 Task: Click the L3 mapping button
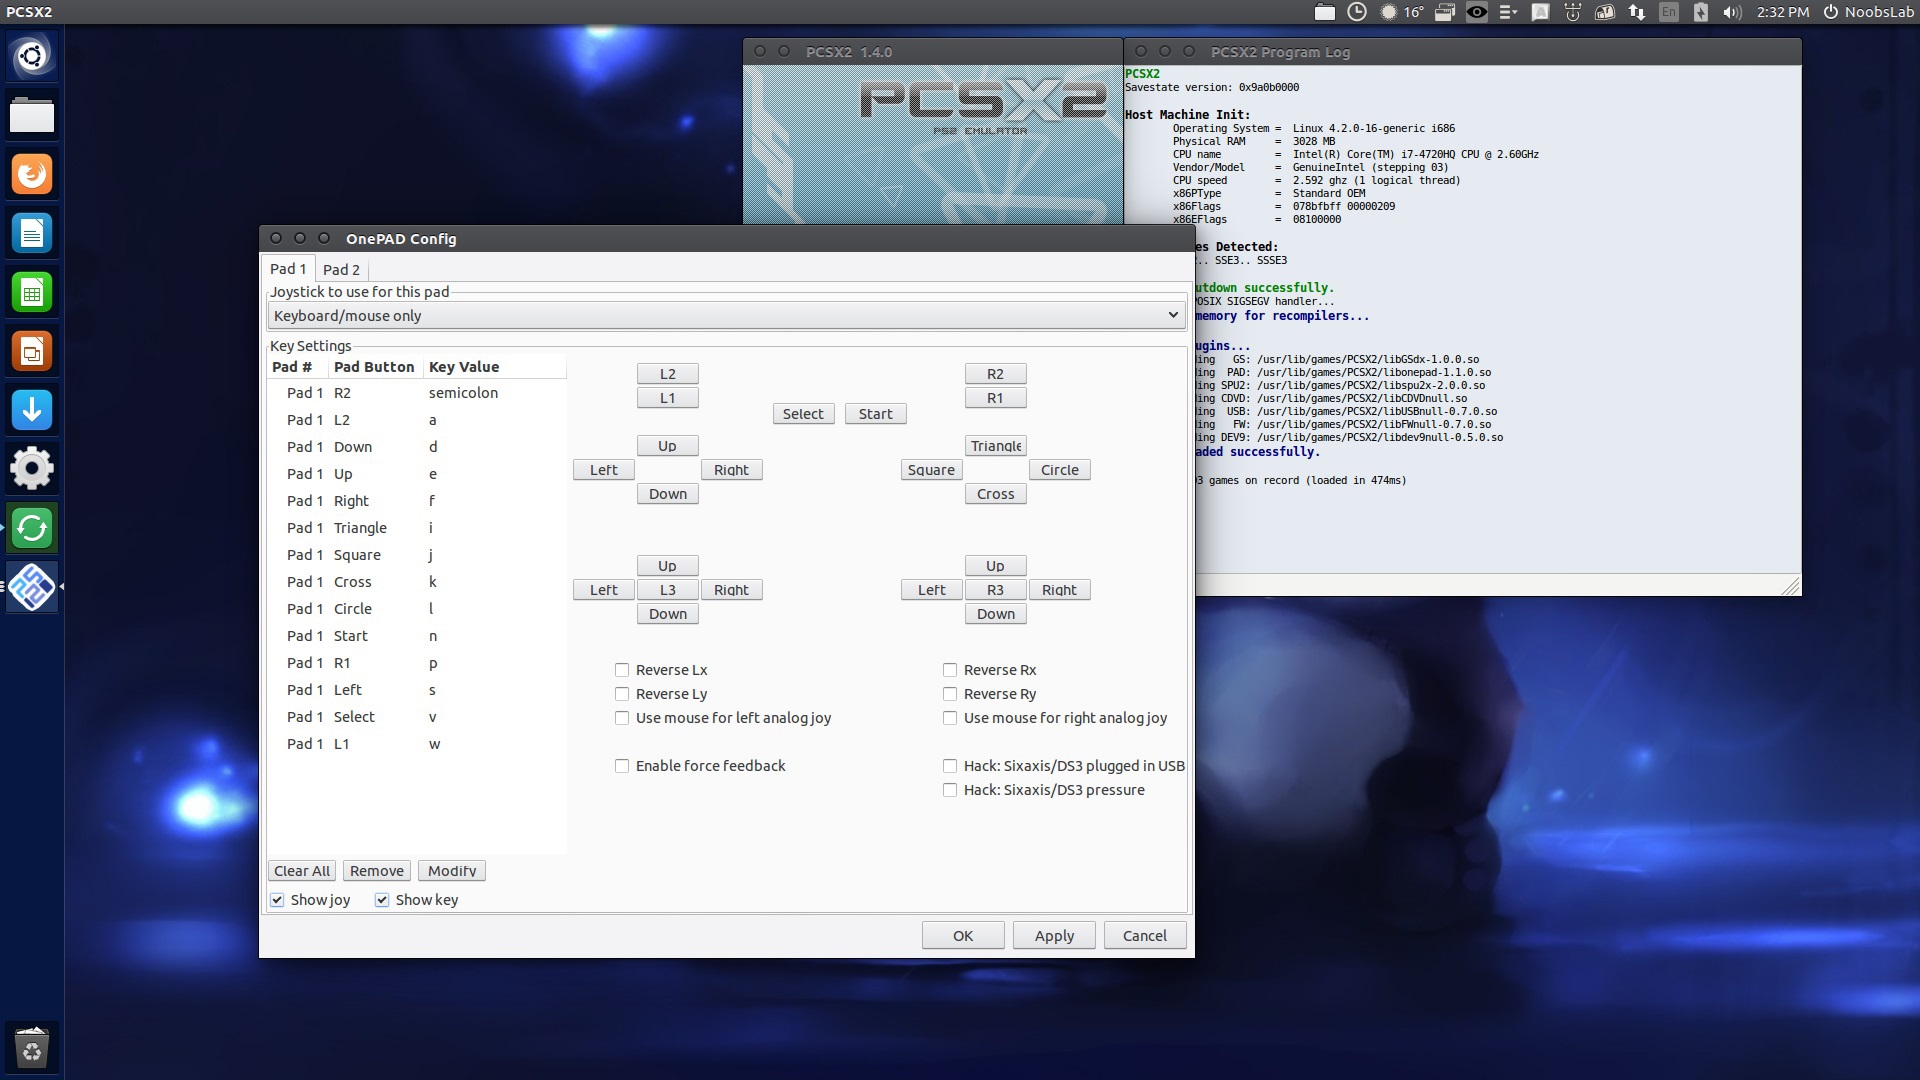[668, 590]
